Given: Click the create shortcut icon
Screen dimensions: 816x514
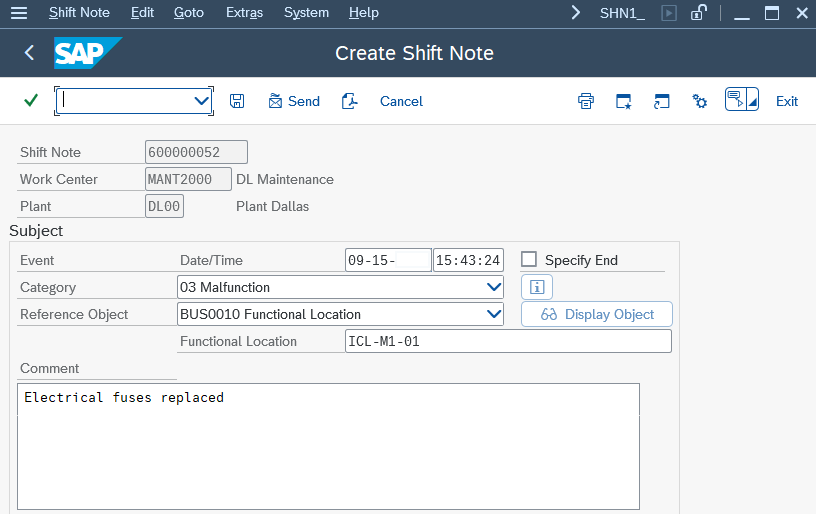Looking at the screenshot, I should click(x=661, y=101).
